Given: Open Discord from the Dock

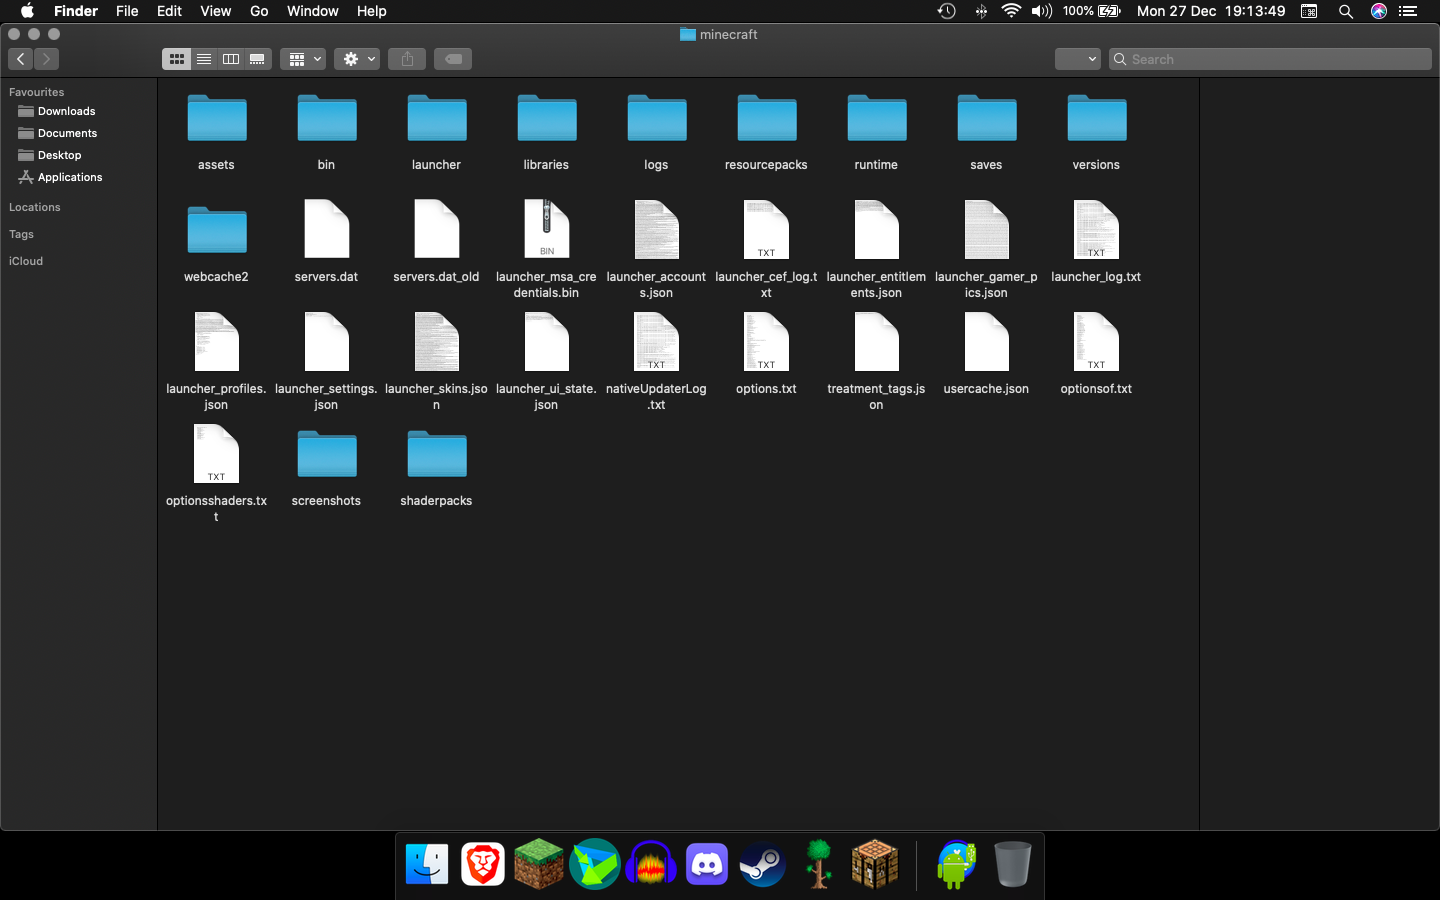Looking at the screenshot, I should point(707,864).
